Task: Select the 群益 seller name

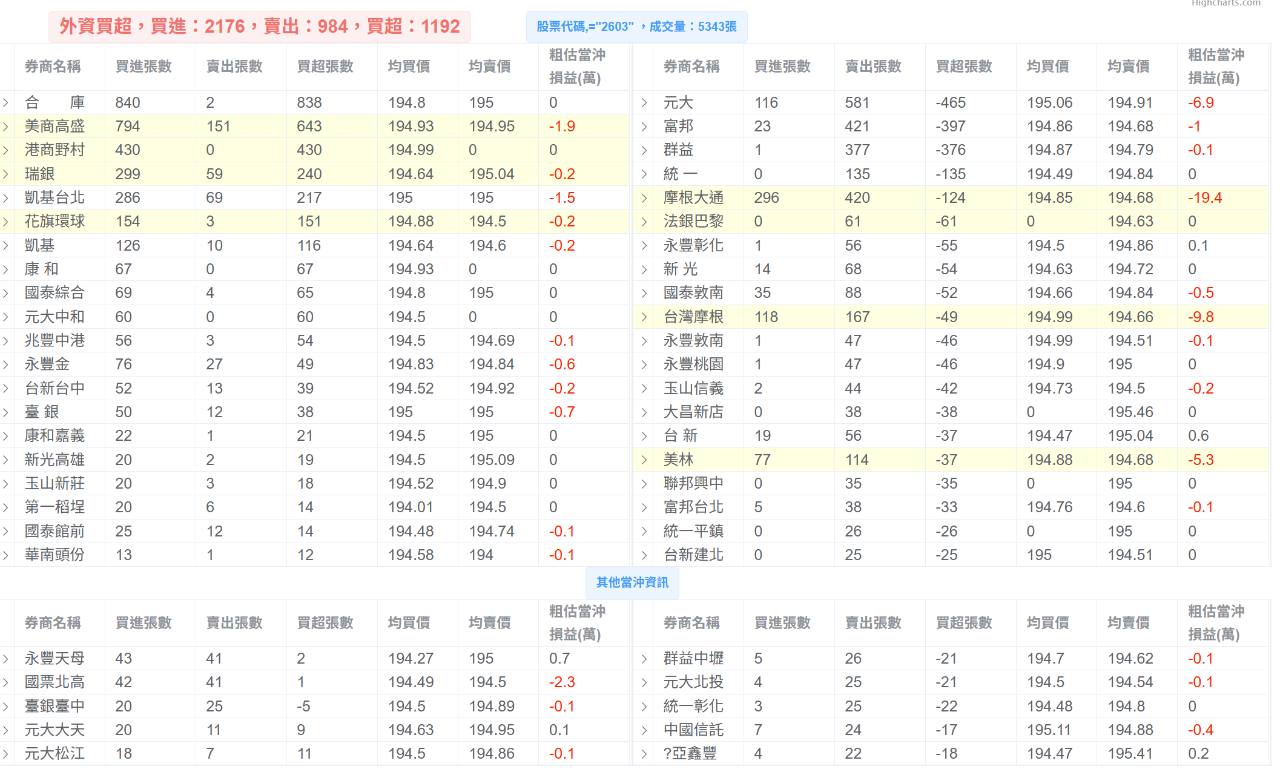Action: (679, 150)
